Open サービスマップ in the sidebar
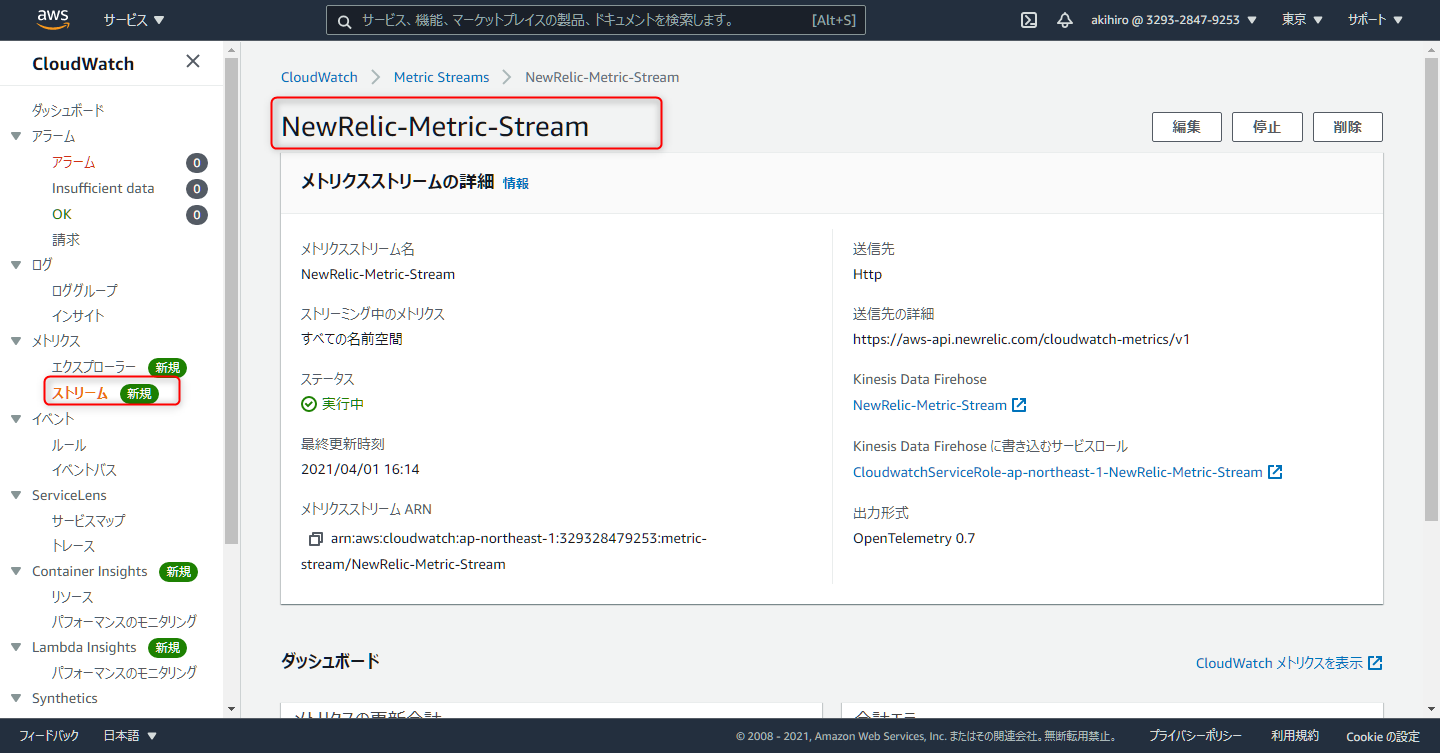The height and width of the screenshot is (753, 1440). 89,521
